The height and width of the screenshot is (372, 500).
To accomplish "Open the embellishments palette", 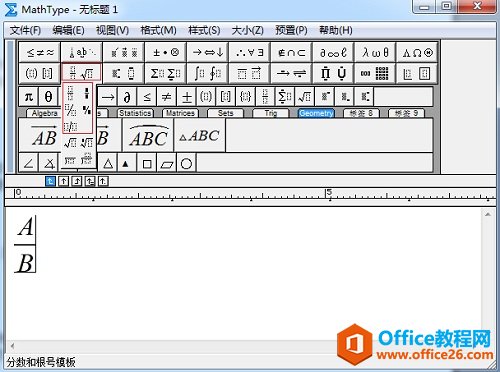I will pyautogui.click(x=124, y=52).
